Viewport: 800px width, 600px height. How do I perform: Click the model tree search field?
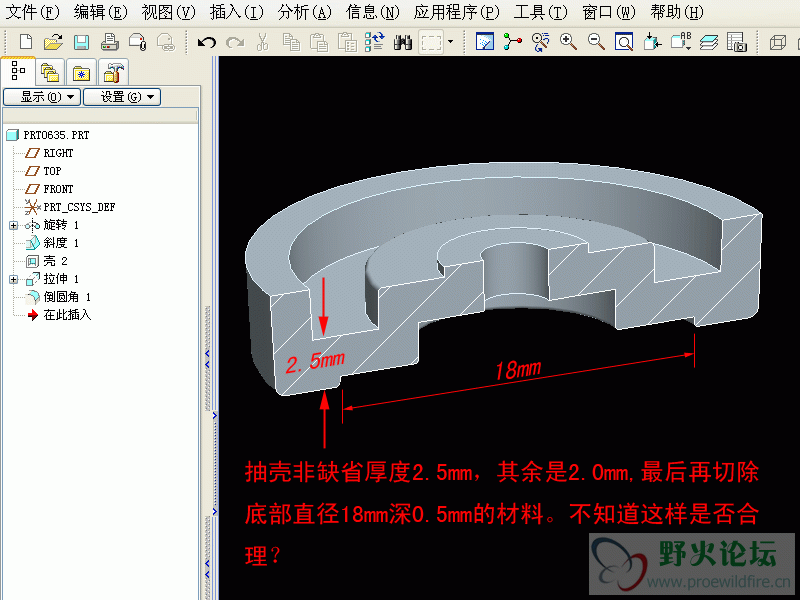point(100,116)
